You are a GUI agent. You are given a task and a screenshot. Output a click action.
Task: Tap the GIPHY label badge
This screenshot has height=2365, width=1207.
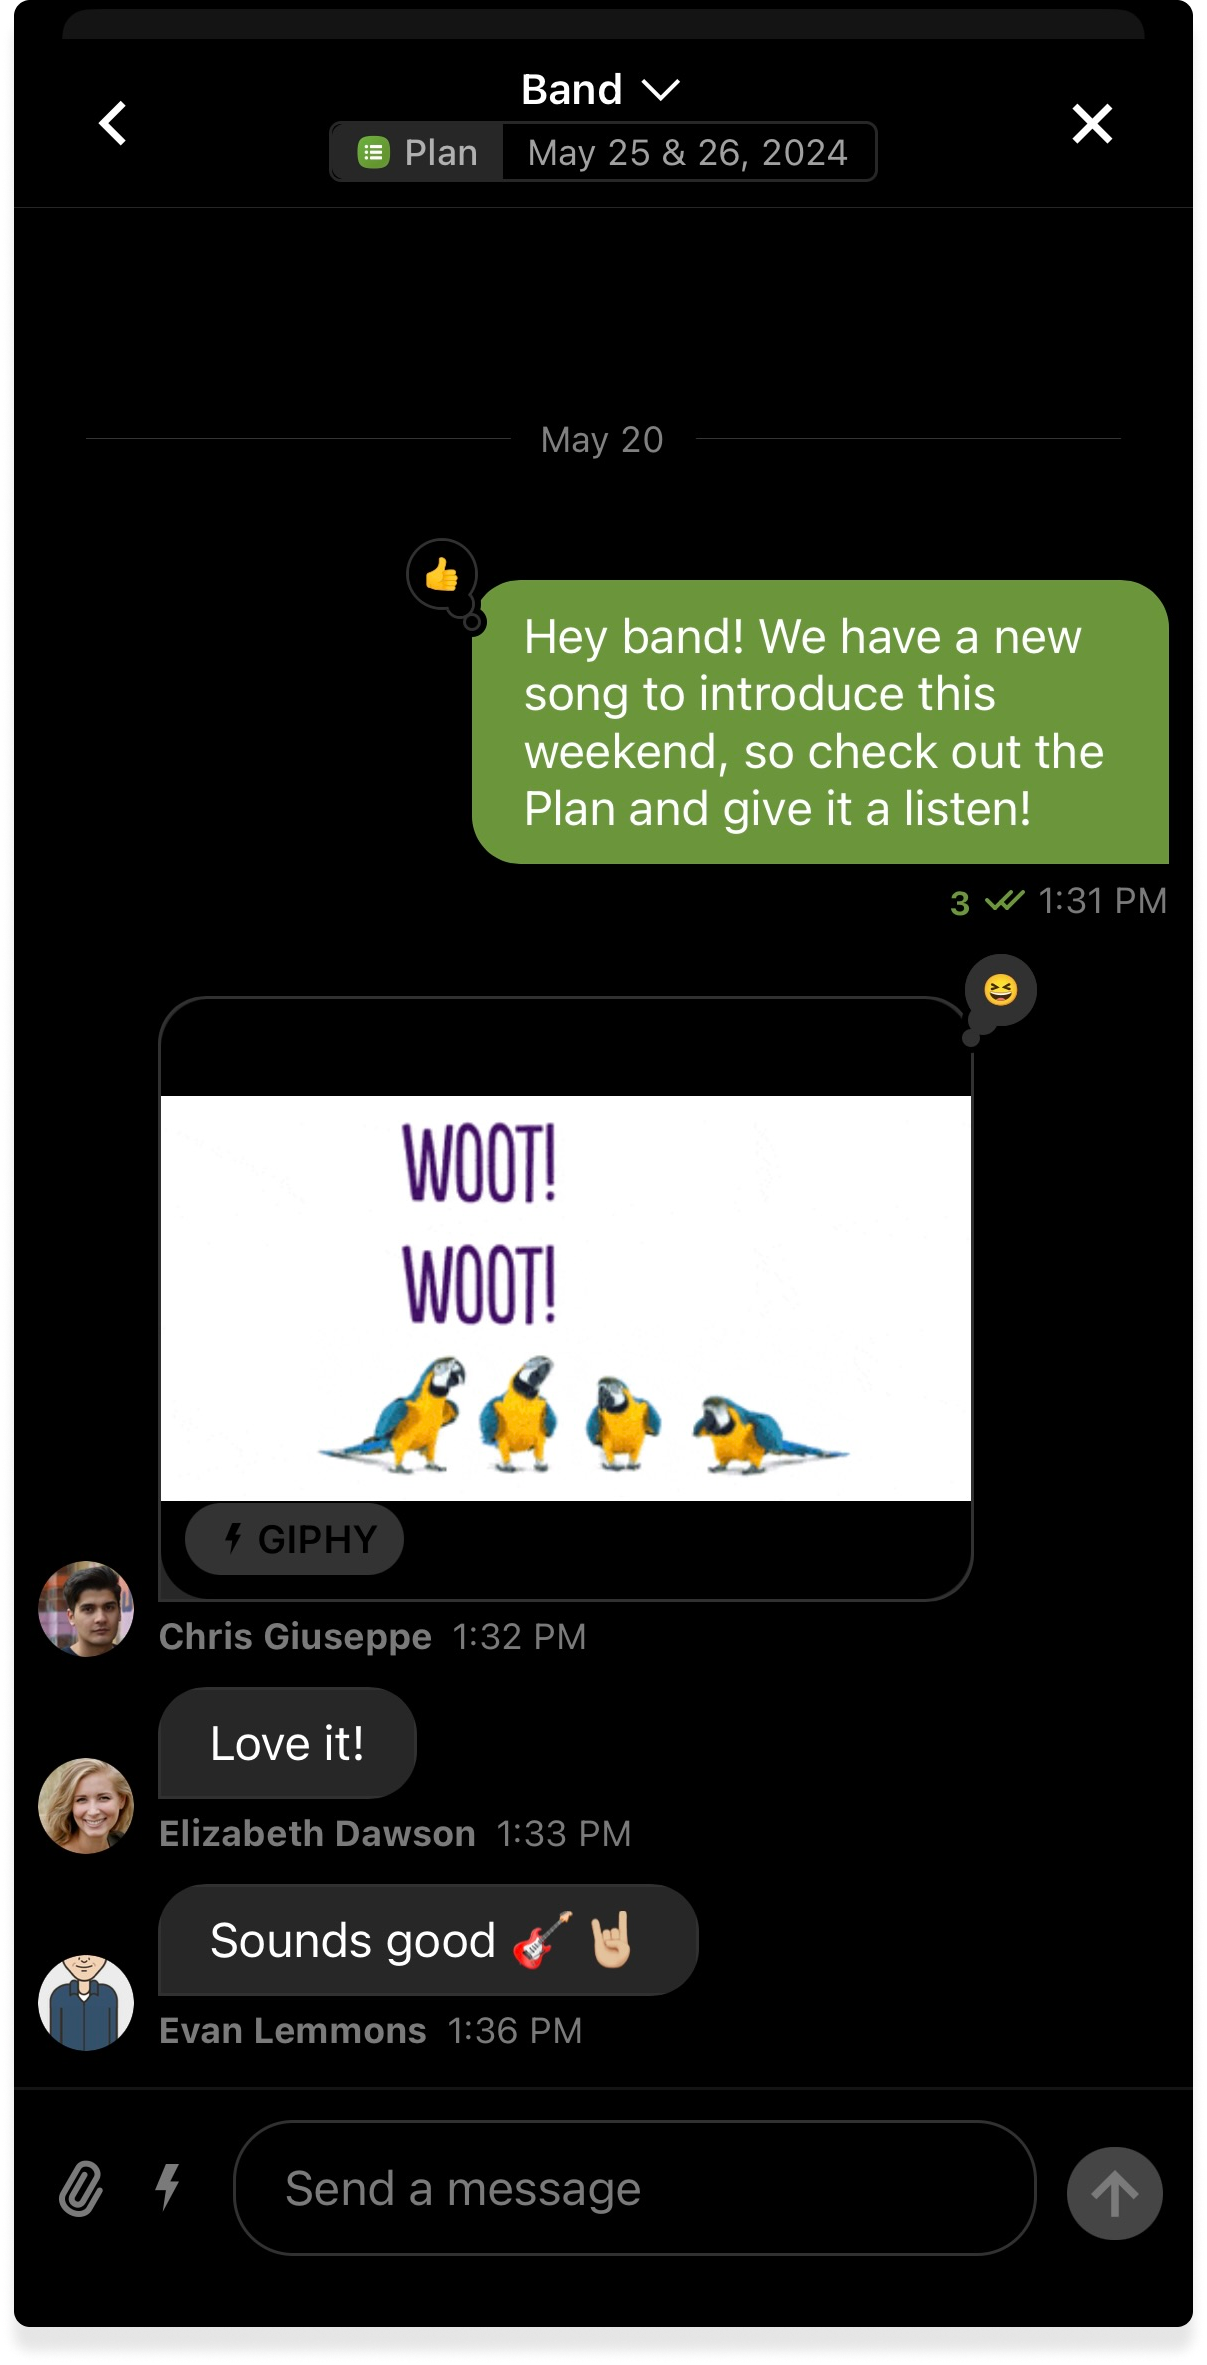(294, 1539)
